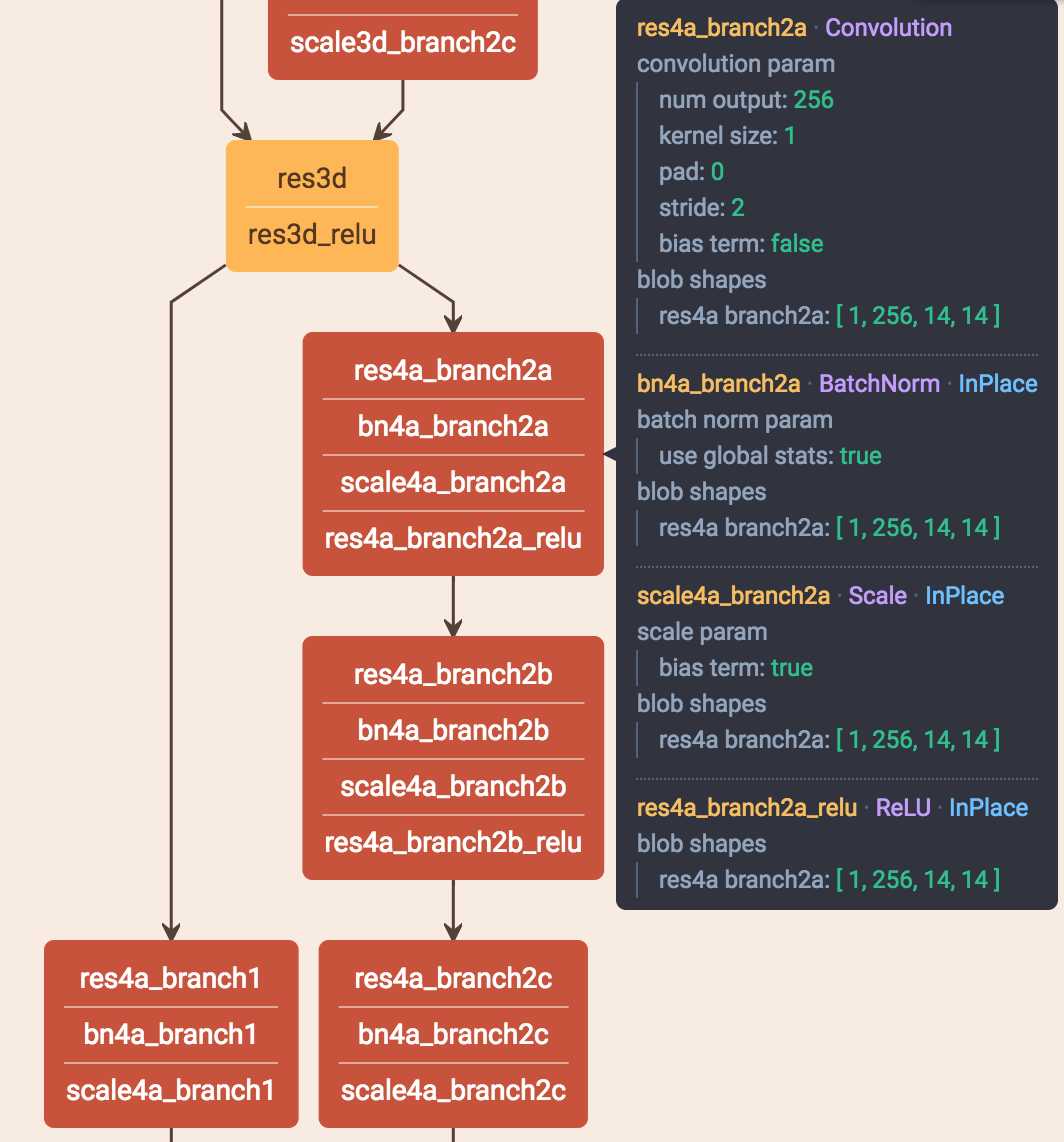Click the bn4a_branch2b row

click(x=453, y=731)
